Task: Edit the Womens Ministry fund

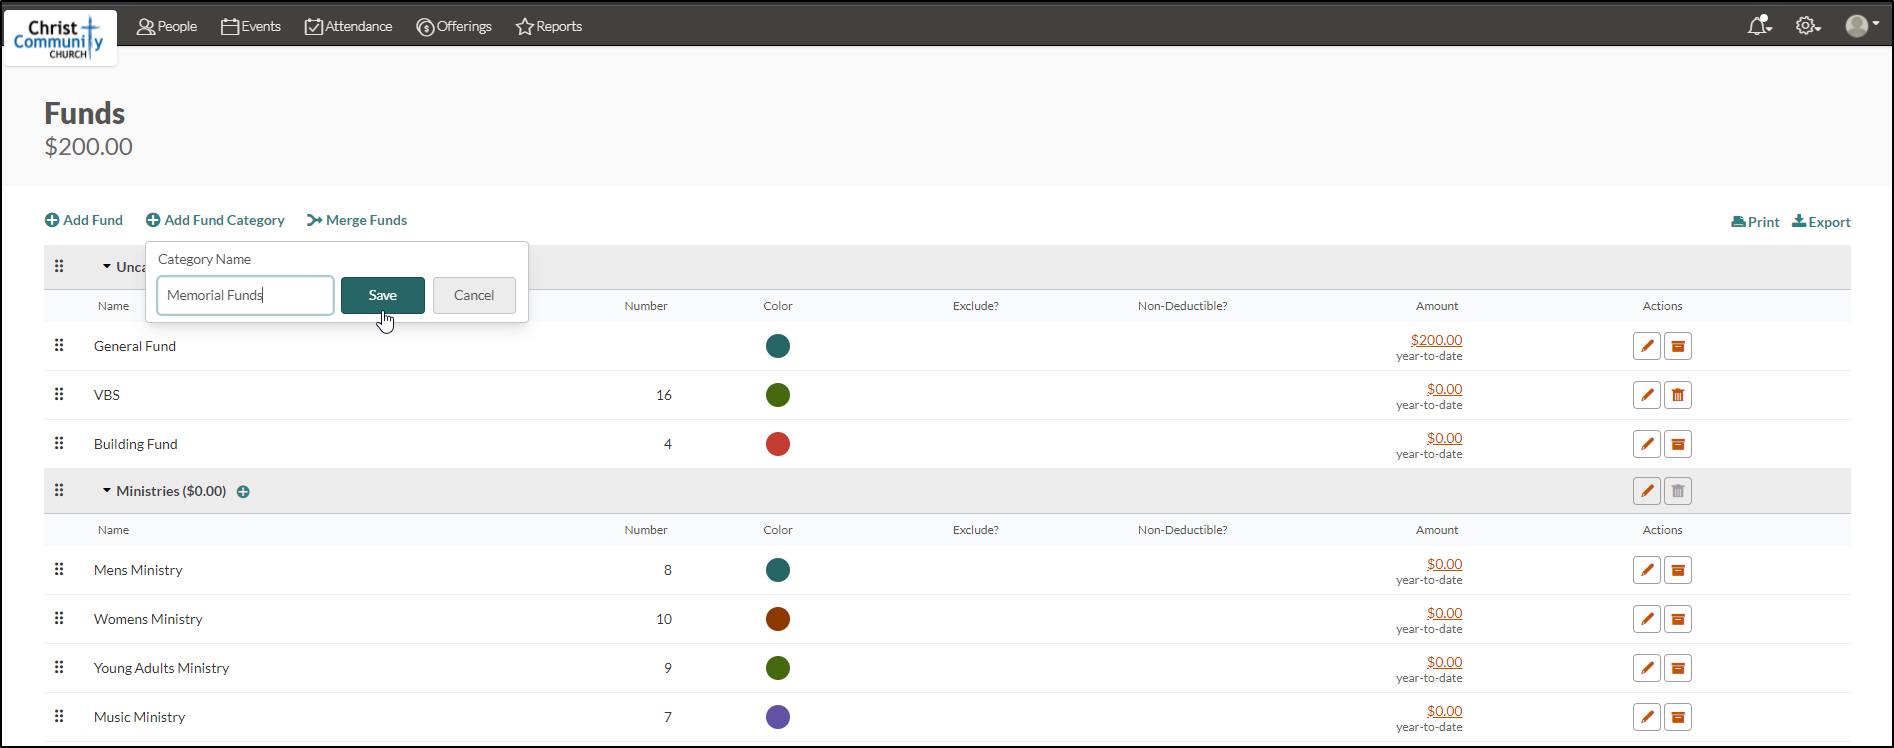Action: click(x=1647, y=619)
